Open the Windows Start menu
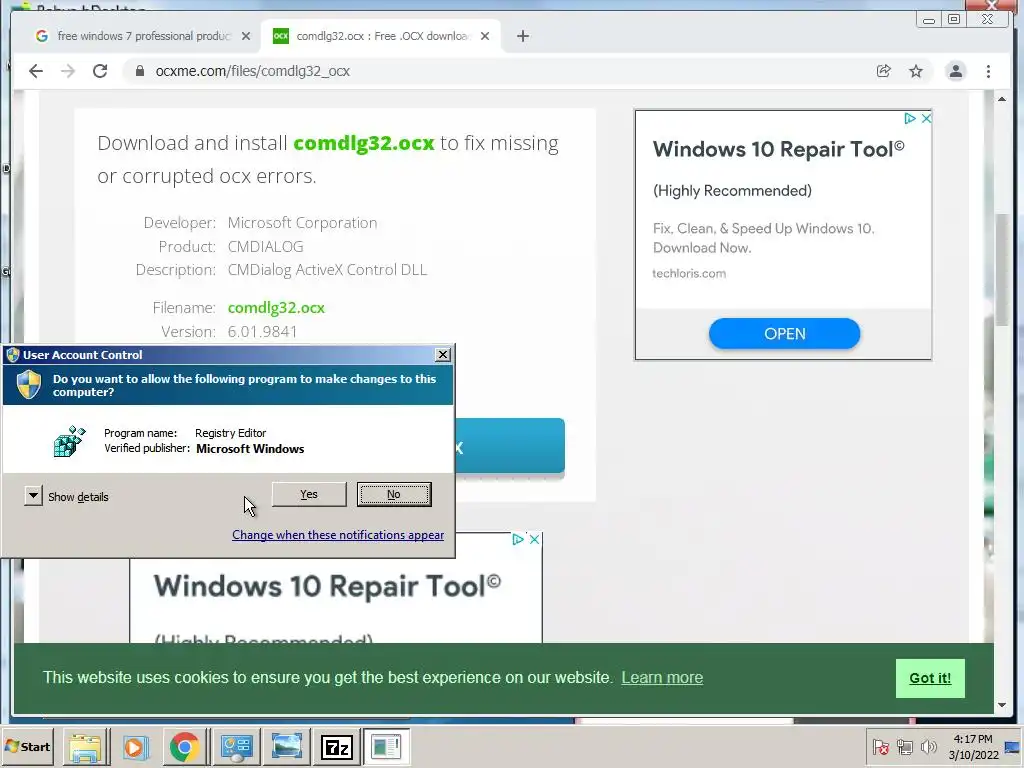This screenshot has width=1024, height=768. click(x=27, y=746)
